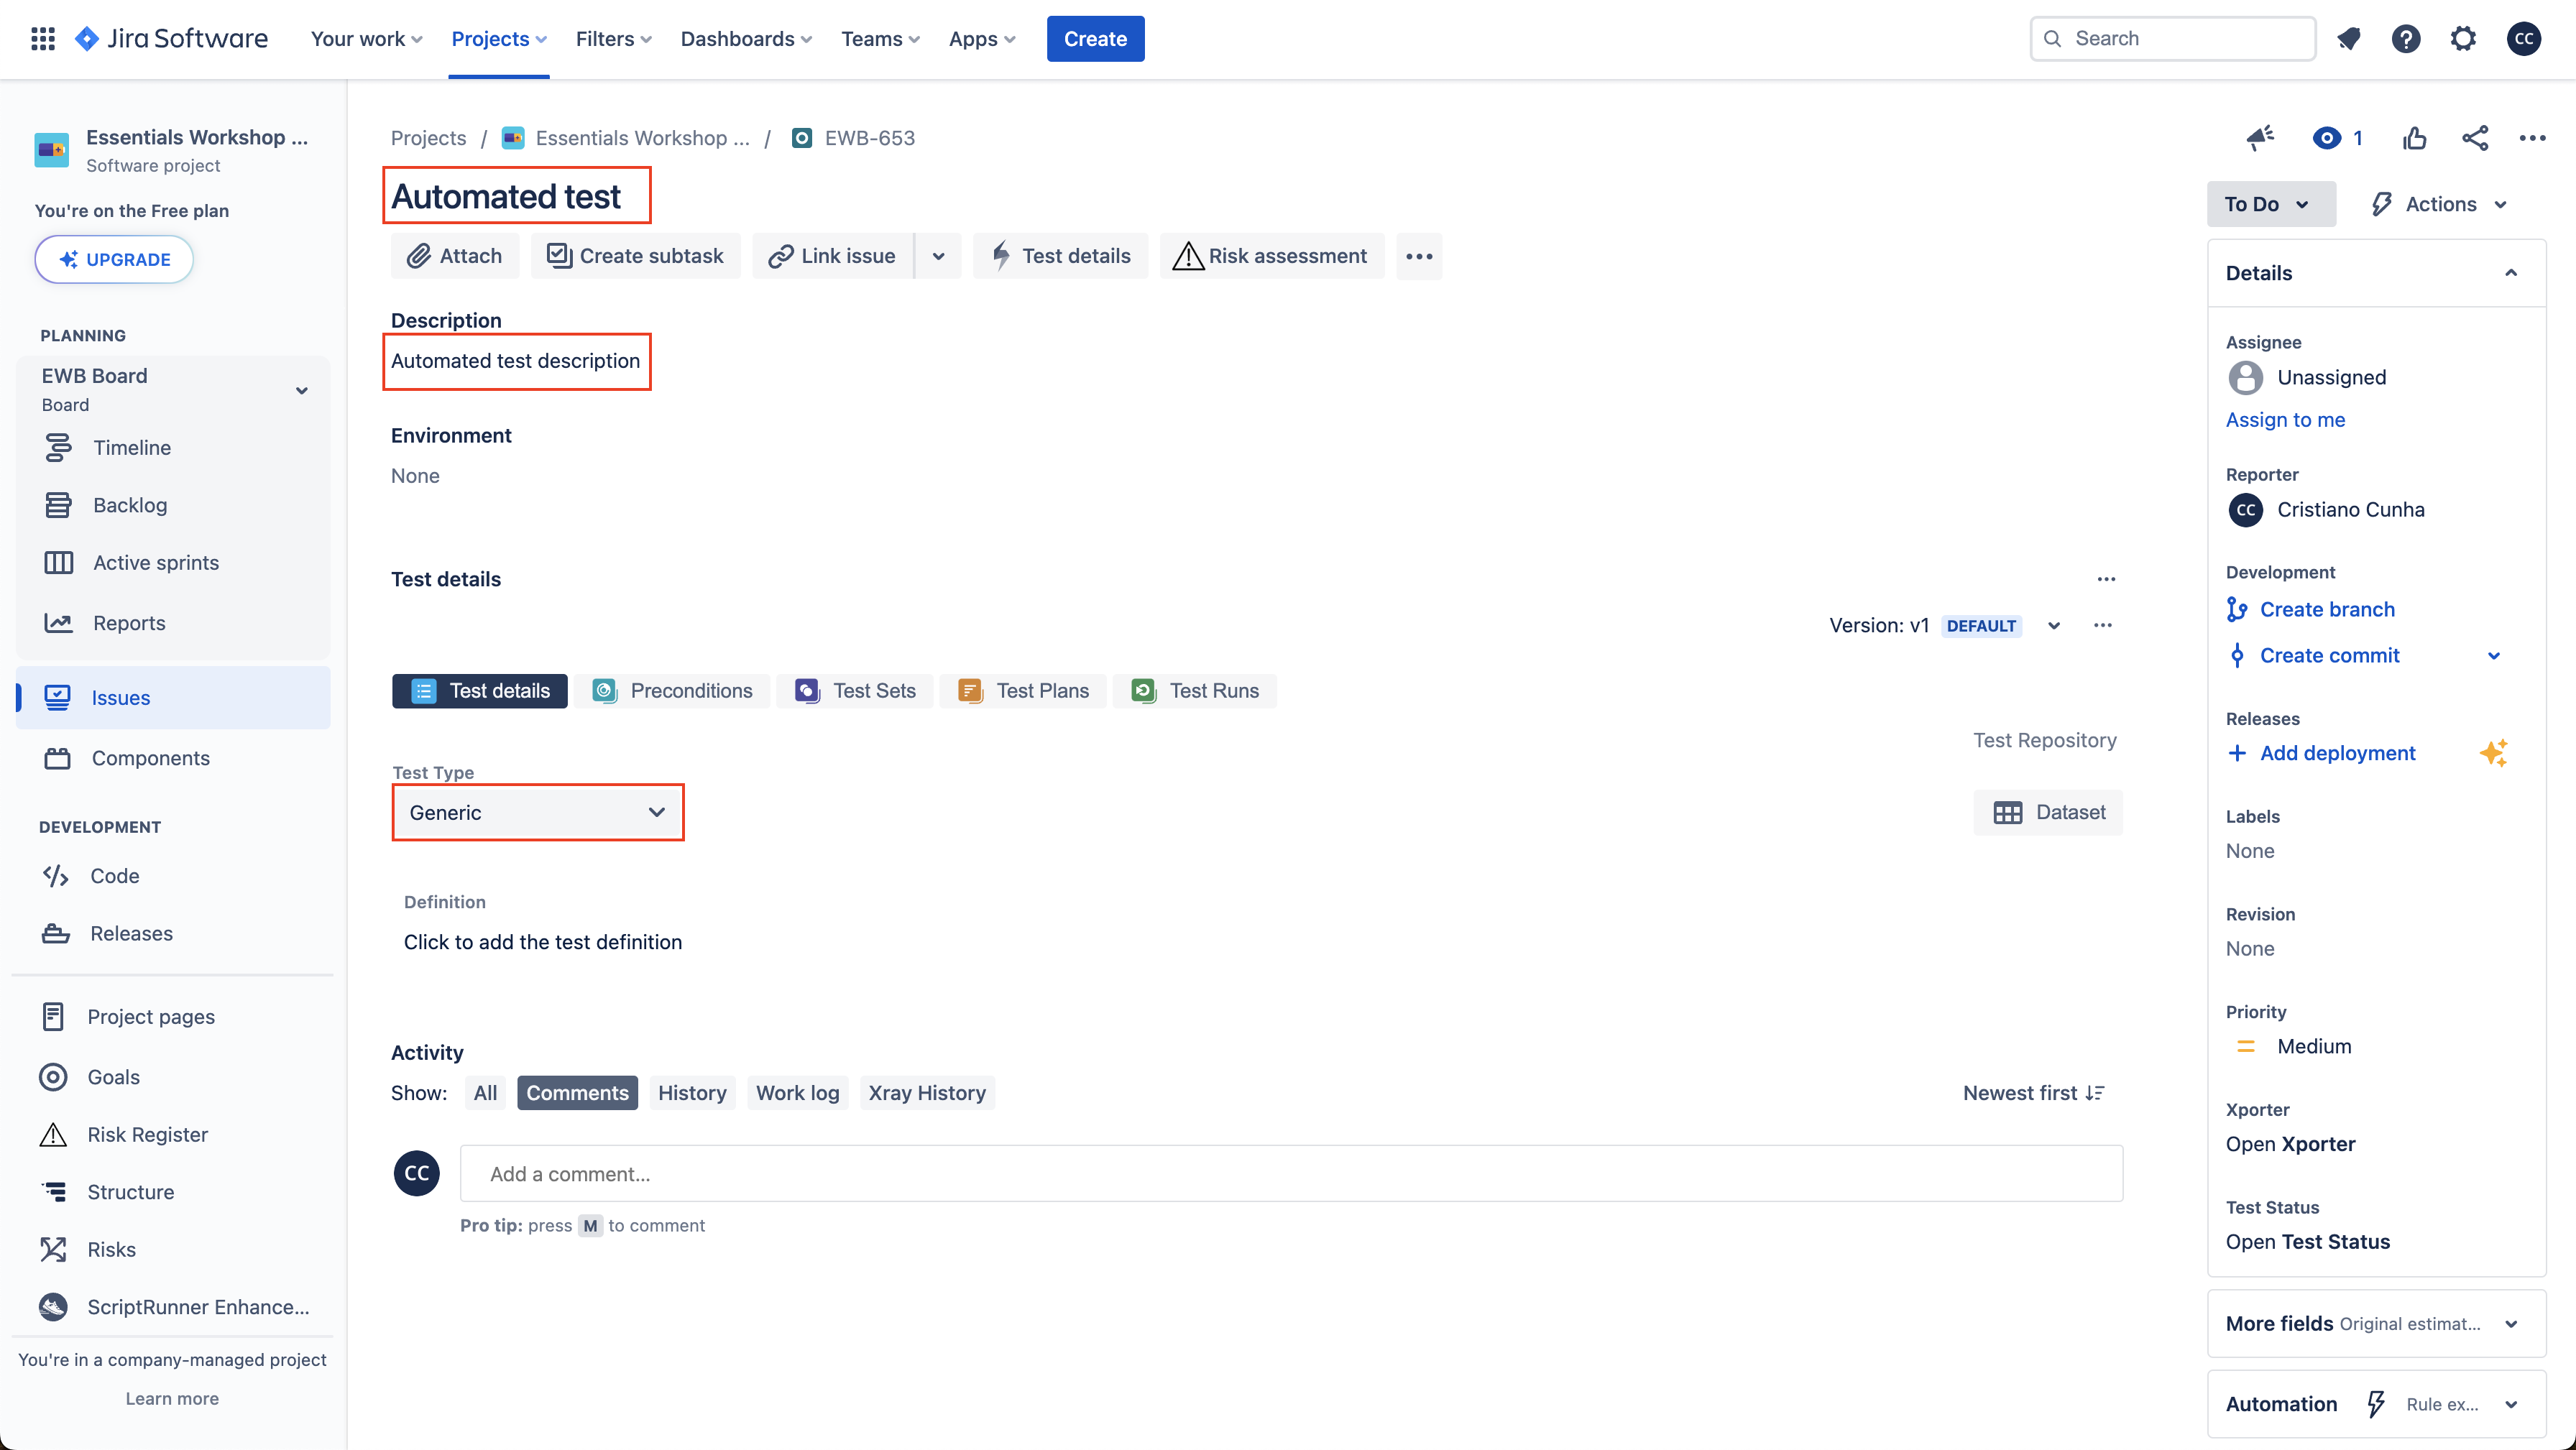This screenshot has height=1450, width=2576.
Task: Switch to the Test Runs tab
Action: pos(1195,691)
